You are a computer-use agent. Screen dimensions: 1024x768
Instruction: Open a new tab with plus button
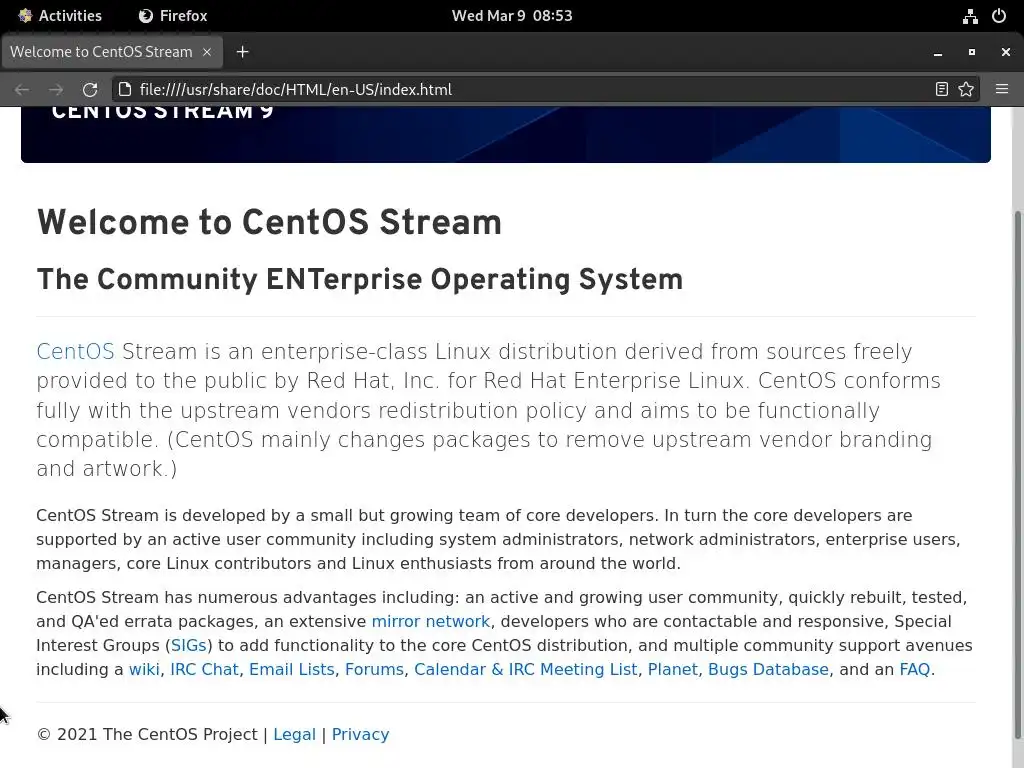(242, 52)
